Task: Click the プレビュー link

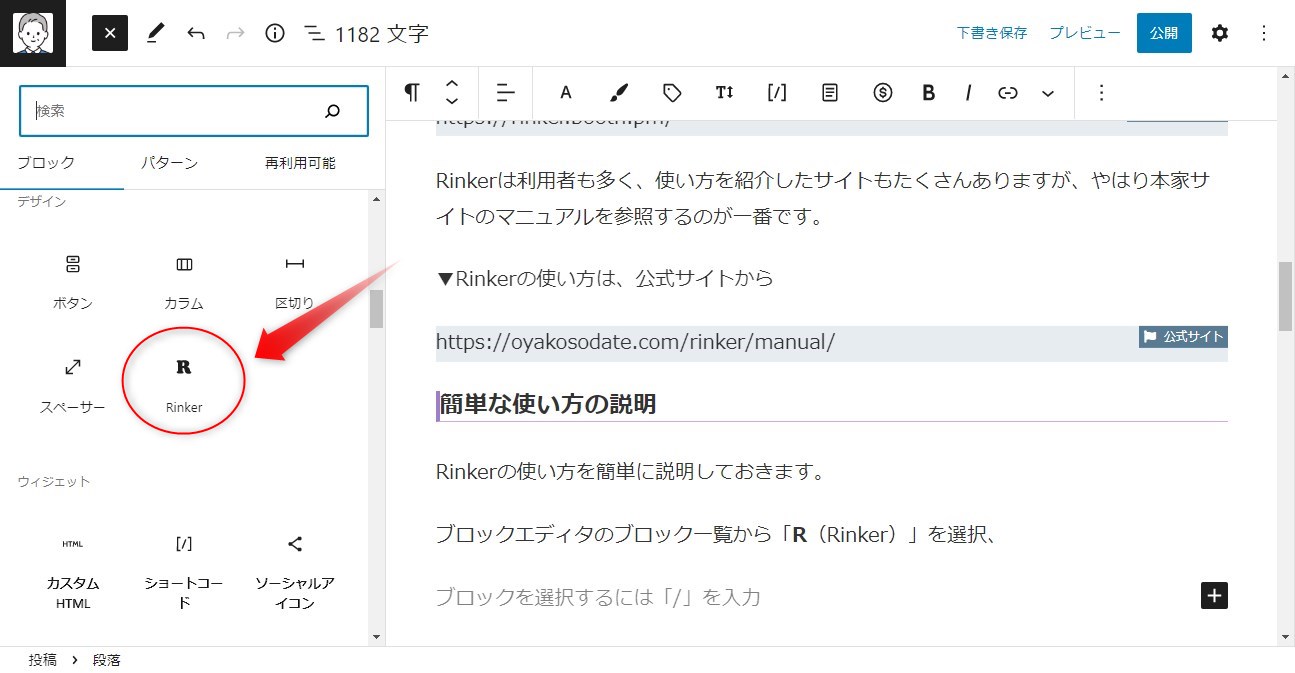Action: [x=1084, y=32]
